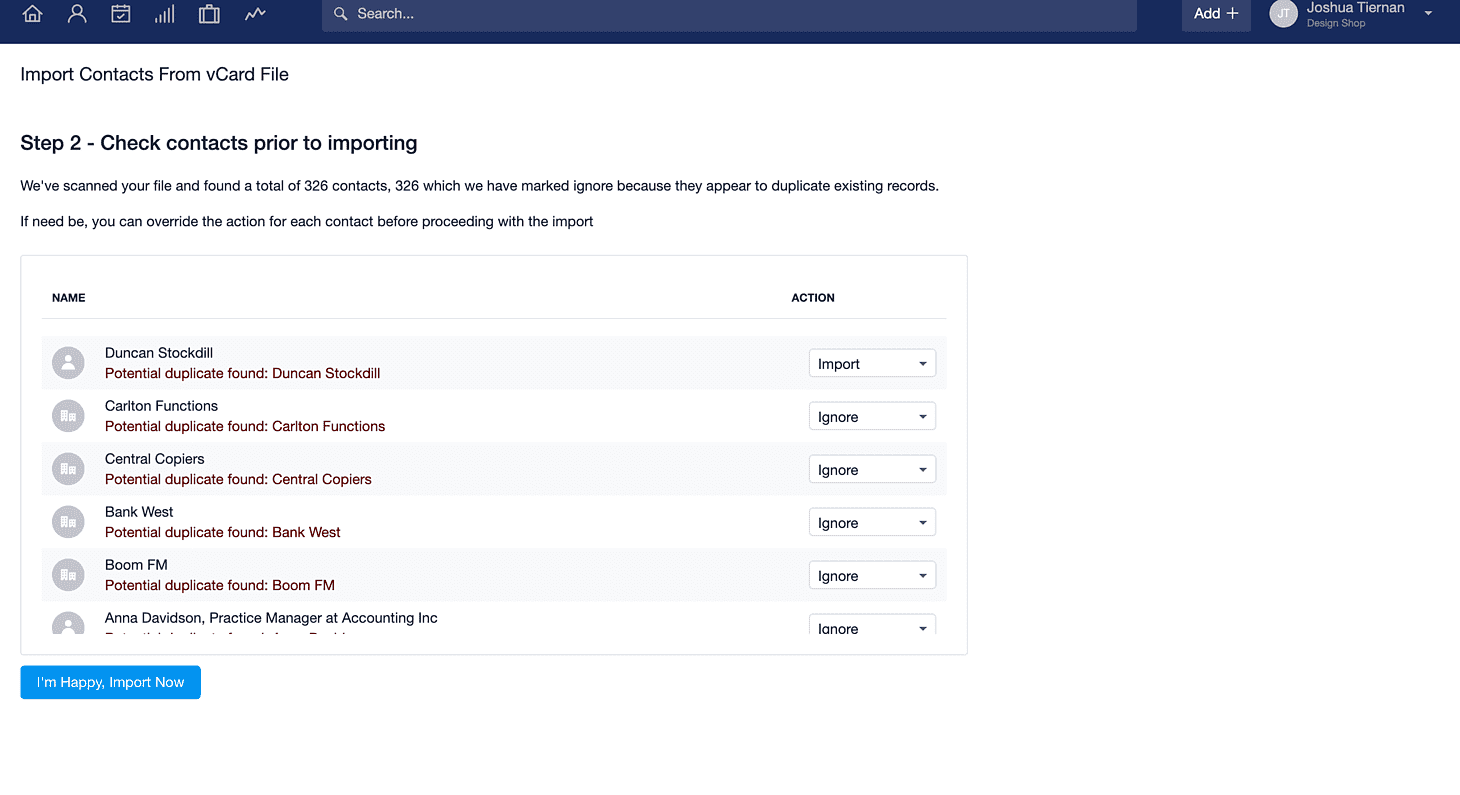Open action dropdown for Anna Davidson

coord(872,625)
